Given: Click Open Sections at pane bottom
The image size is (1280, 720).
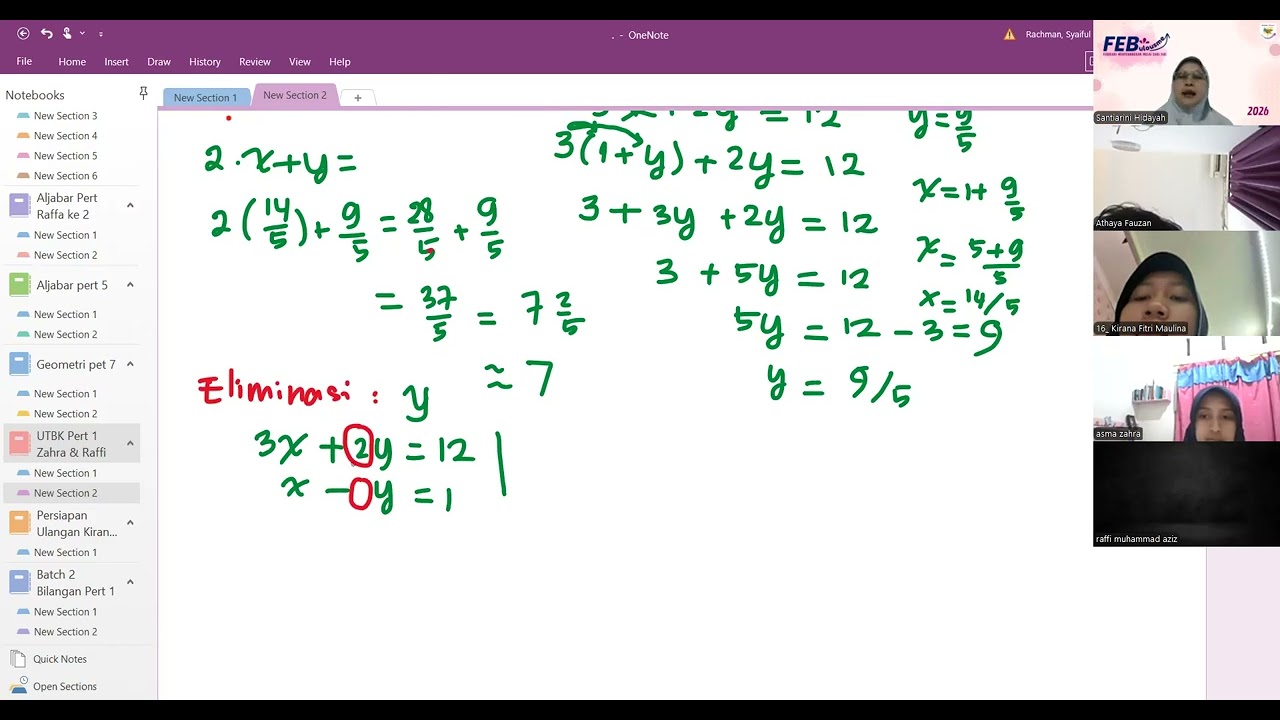Looking at the screenshot, I should click(x=65, y=686).
